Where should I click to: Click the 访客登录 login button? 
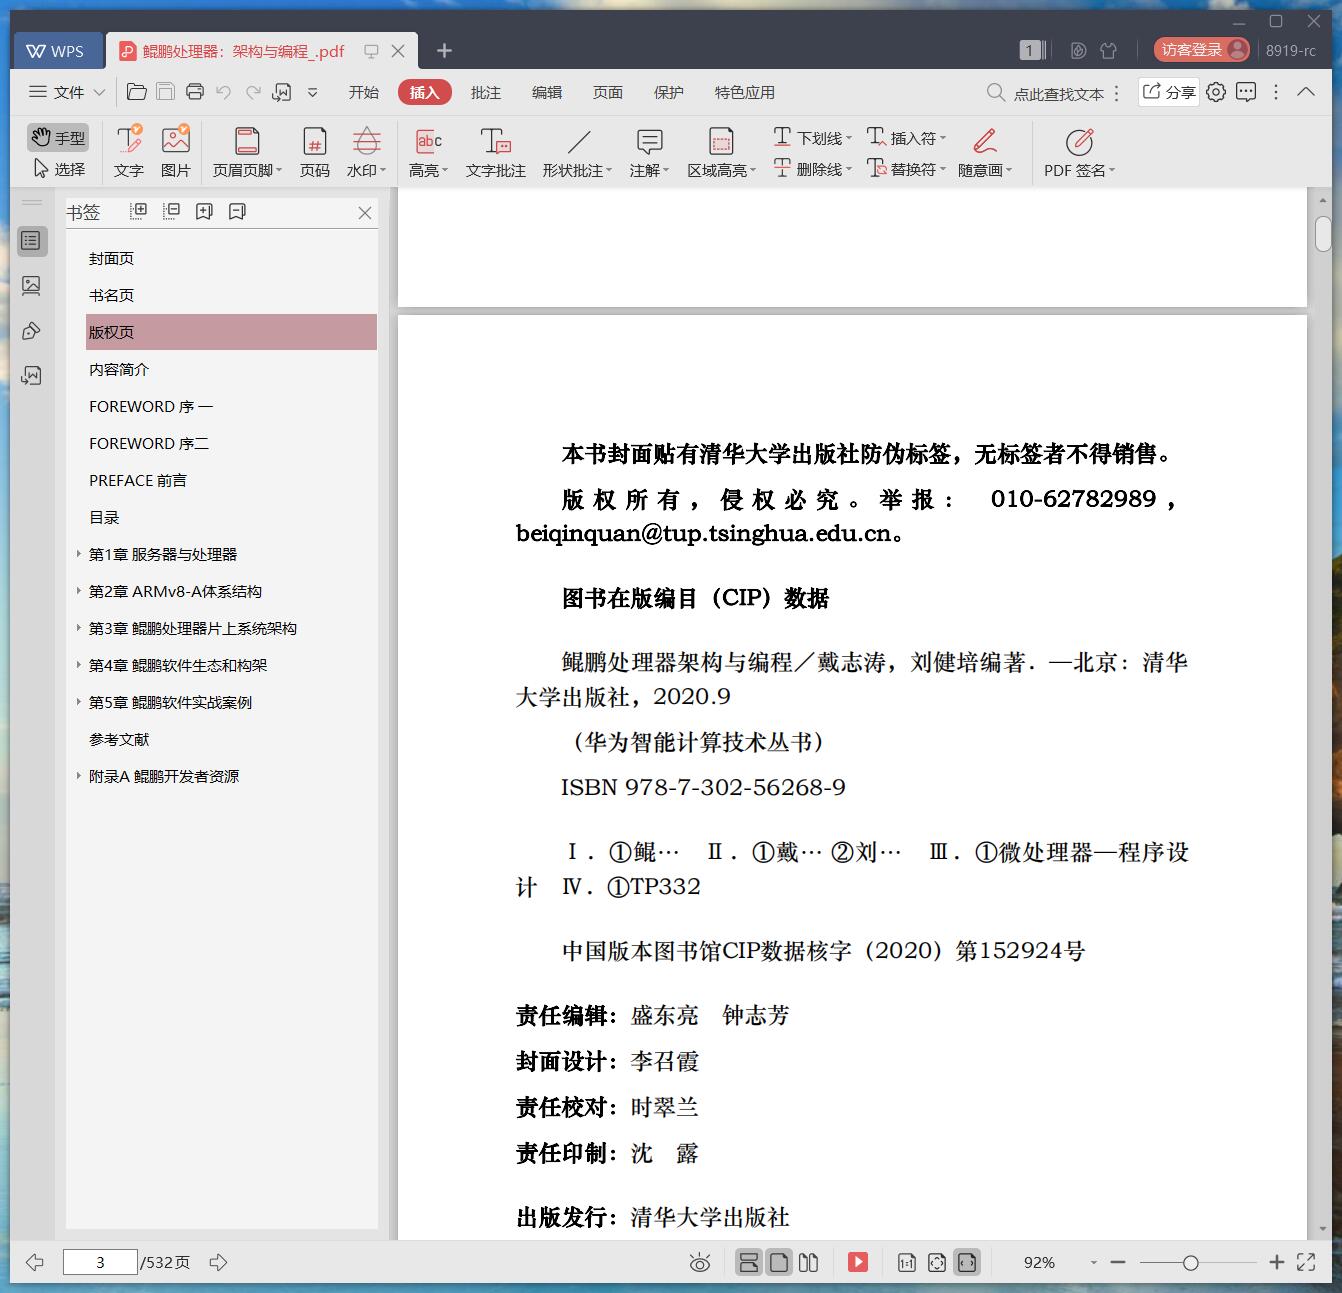(1201, 49)
